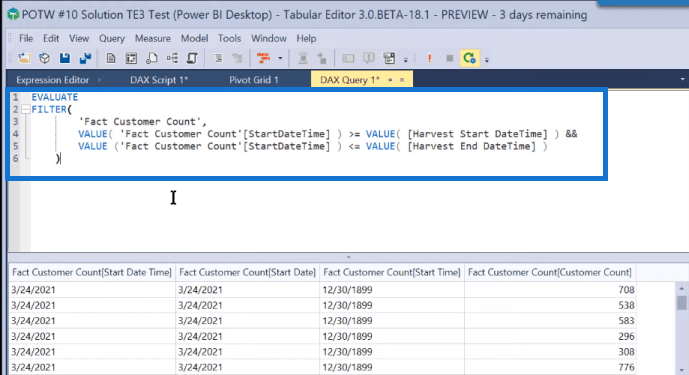Click the Fact Customer Count[Start Time] column header
Screen dimensions: 689x375
[392, 273]
